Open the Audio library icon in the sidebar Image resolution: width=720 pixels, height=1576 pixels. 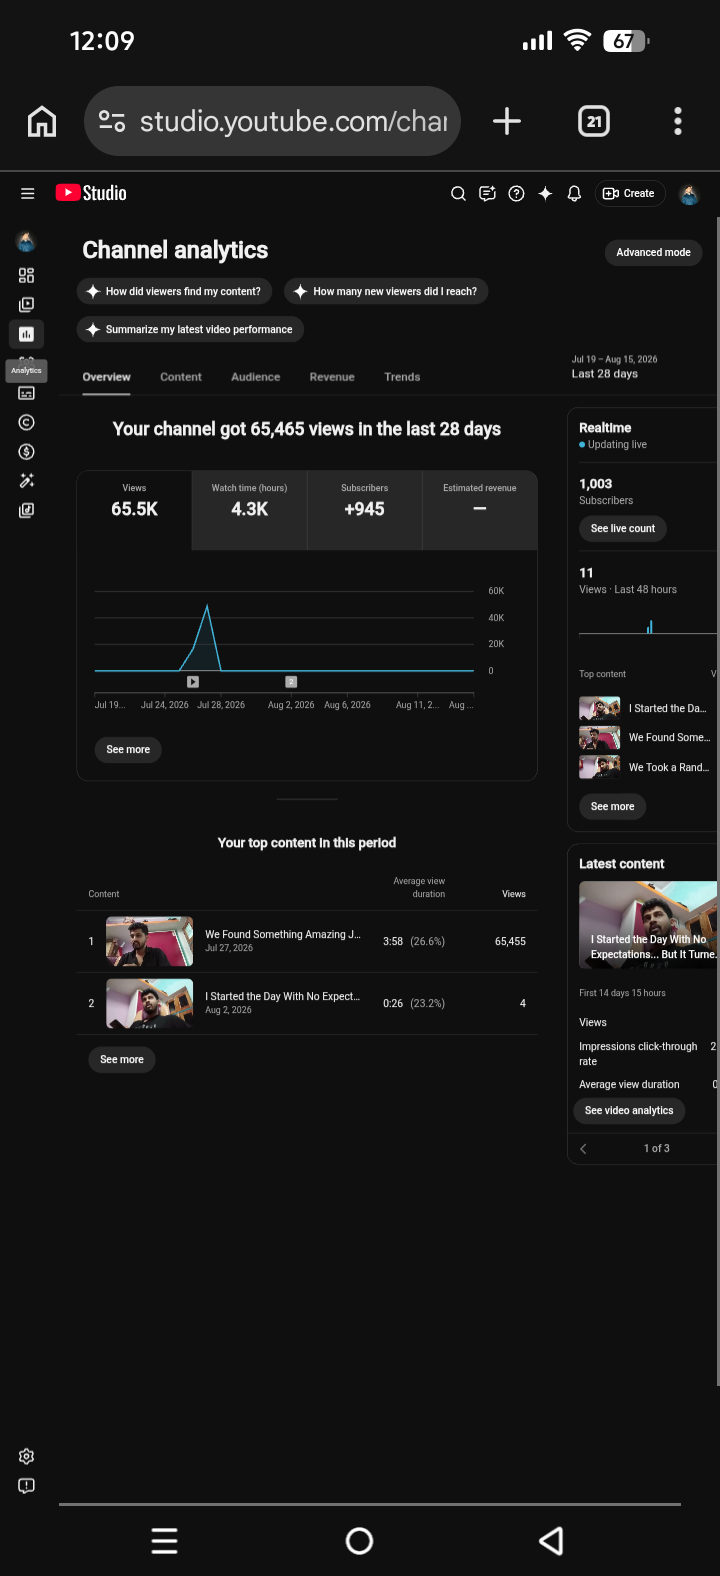pos(26,510)
